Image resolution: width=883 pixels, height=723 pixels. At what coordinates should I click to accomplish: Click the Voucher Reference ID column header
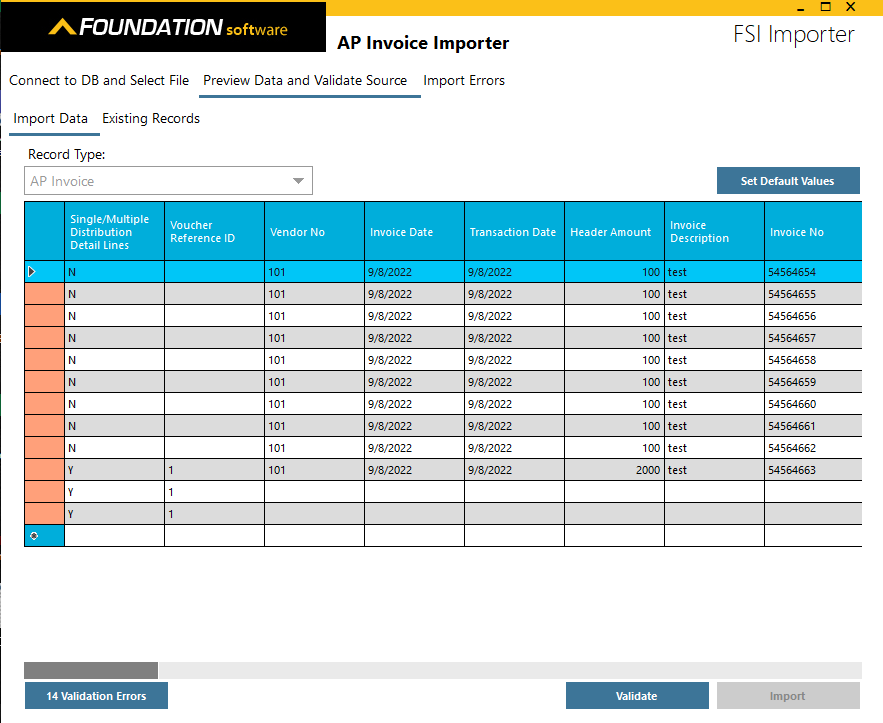pyautogui.click(x=215, y=232)
